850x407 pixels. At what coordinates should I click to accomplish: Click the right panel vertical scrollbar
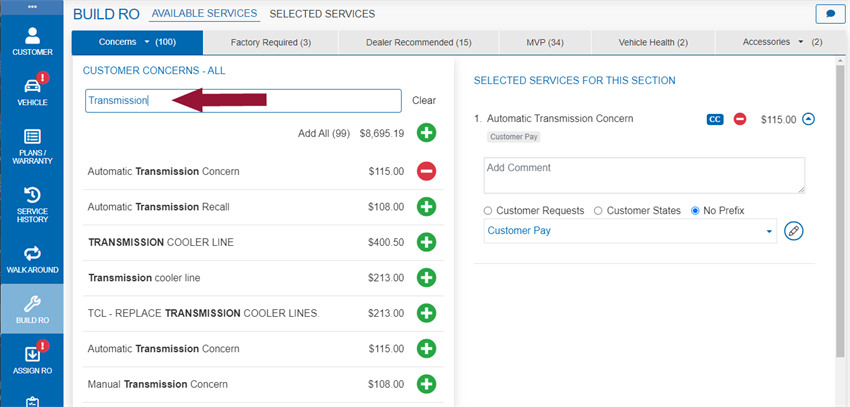840,211
